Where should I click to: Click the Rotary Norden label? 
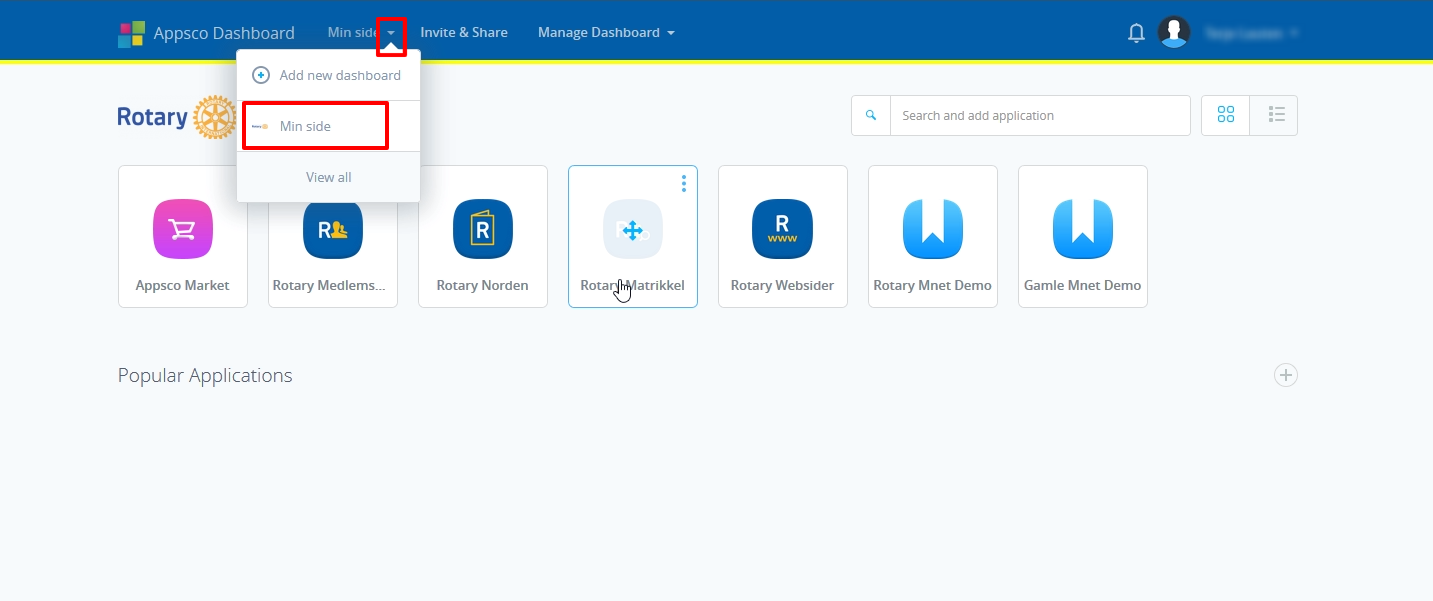tap(483, 285)
